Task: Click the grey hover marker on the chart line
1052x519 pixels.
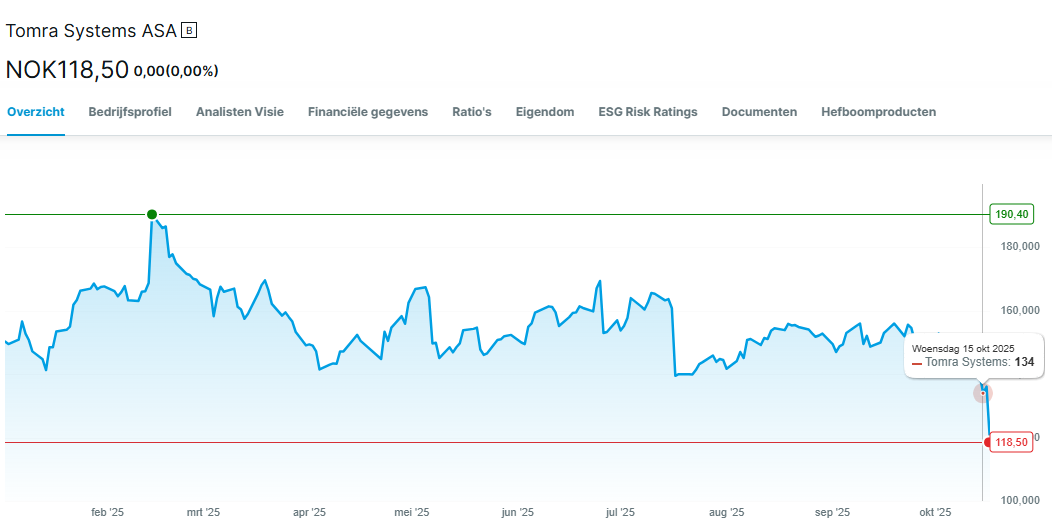Action: [983, 393]
